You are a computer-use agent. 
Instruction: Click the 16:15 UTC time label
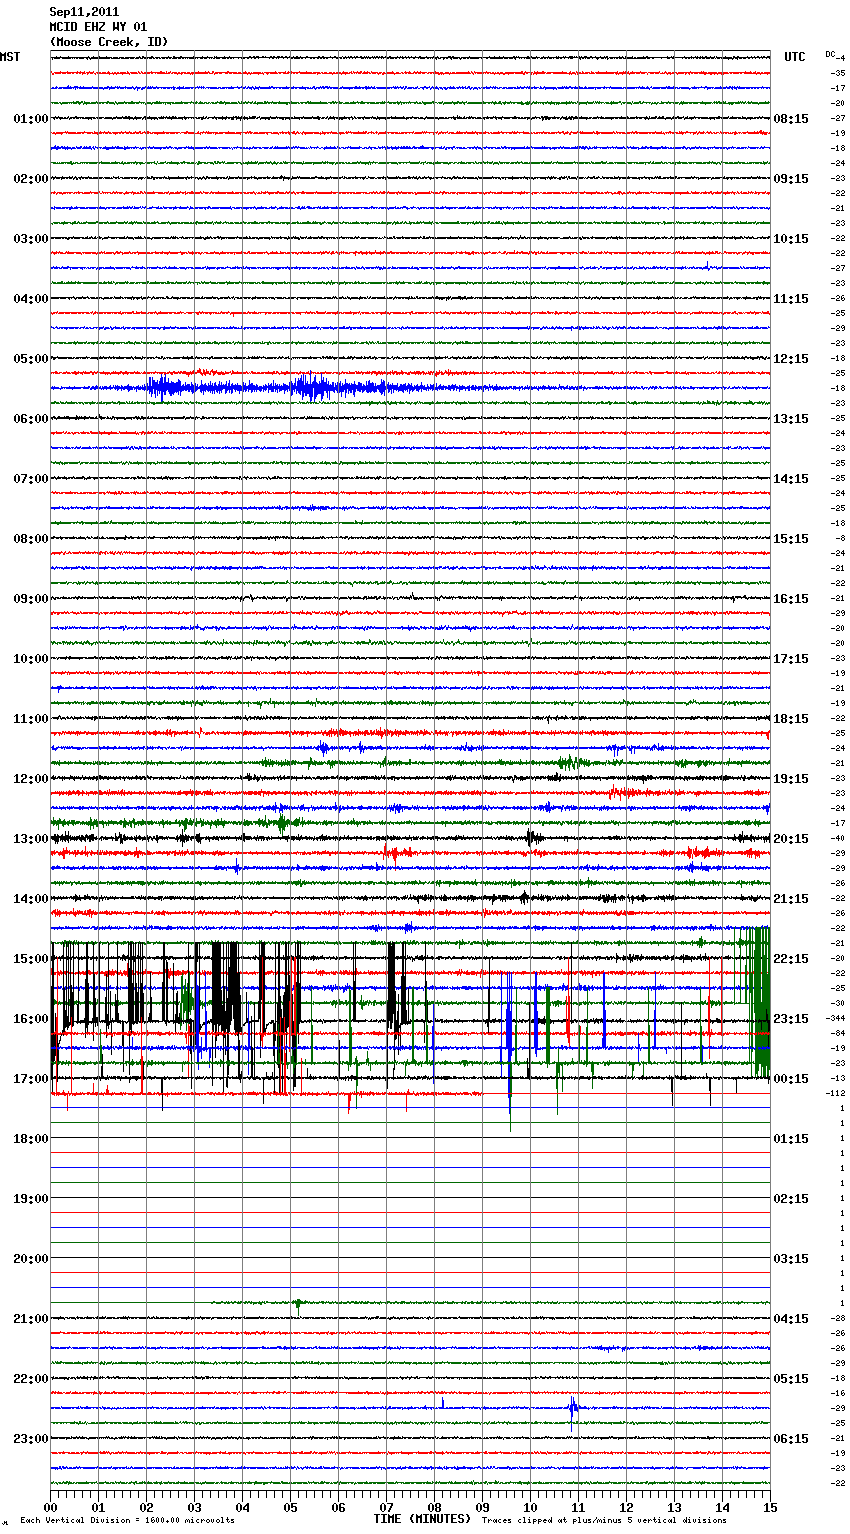point(791,599)
